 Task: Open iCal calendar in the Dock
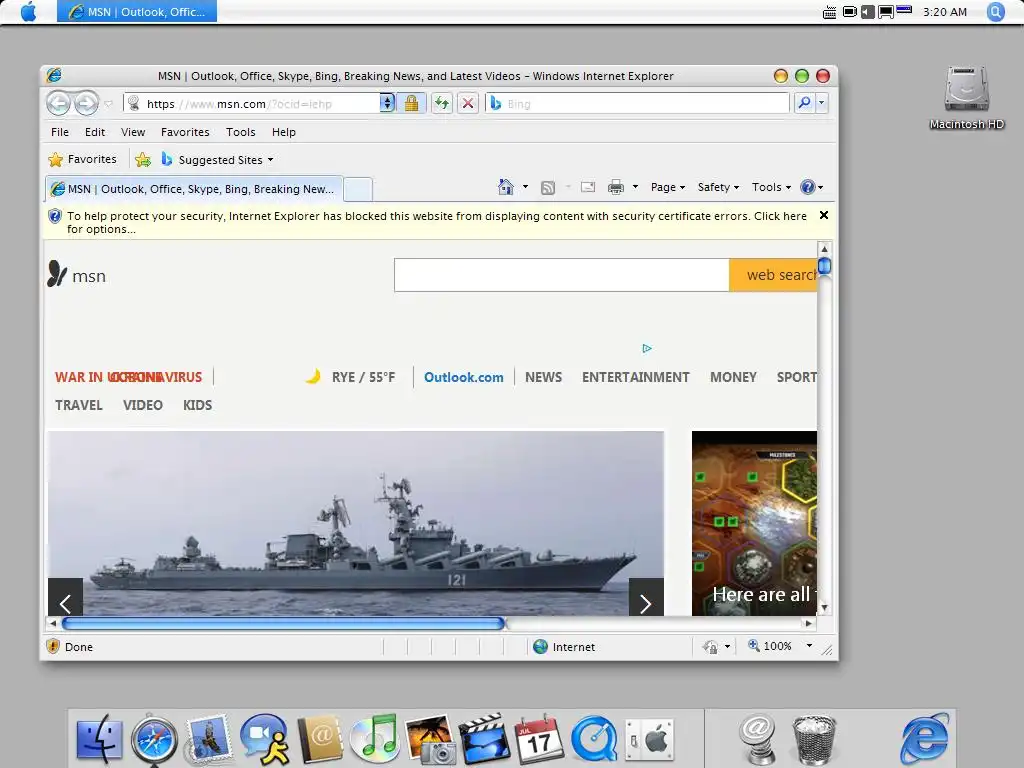click(x=539, y=739)
